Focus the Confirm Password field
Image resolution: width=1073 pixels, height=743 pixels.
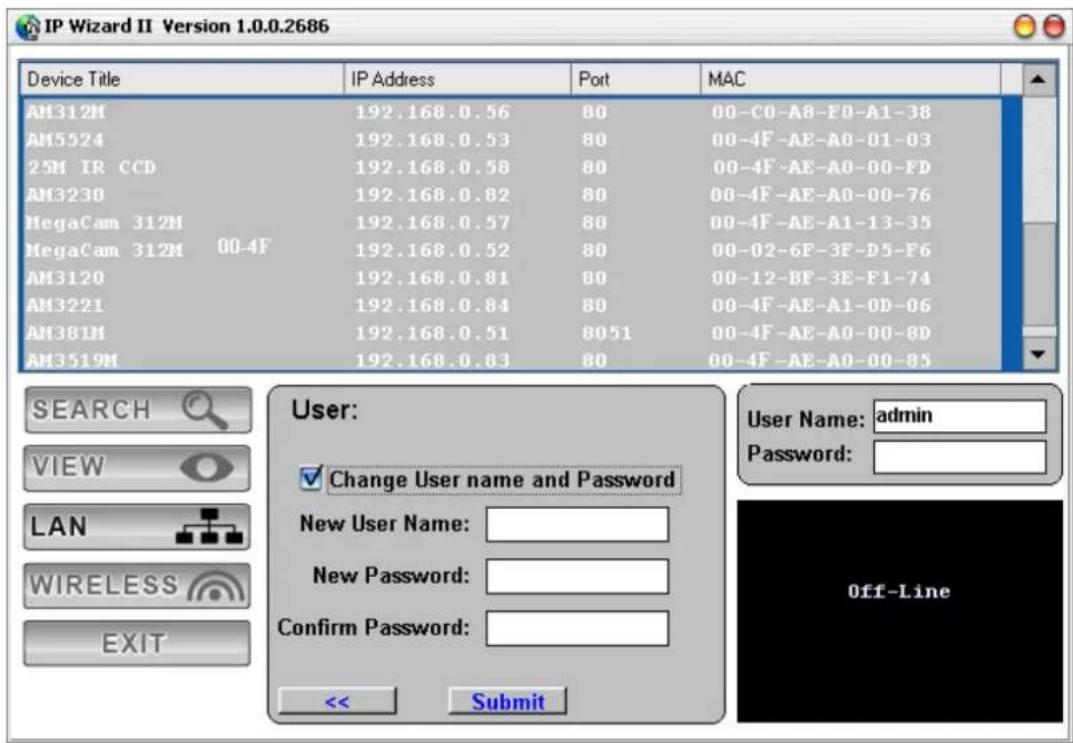coord(577,628)
